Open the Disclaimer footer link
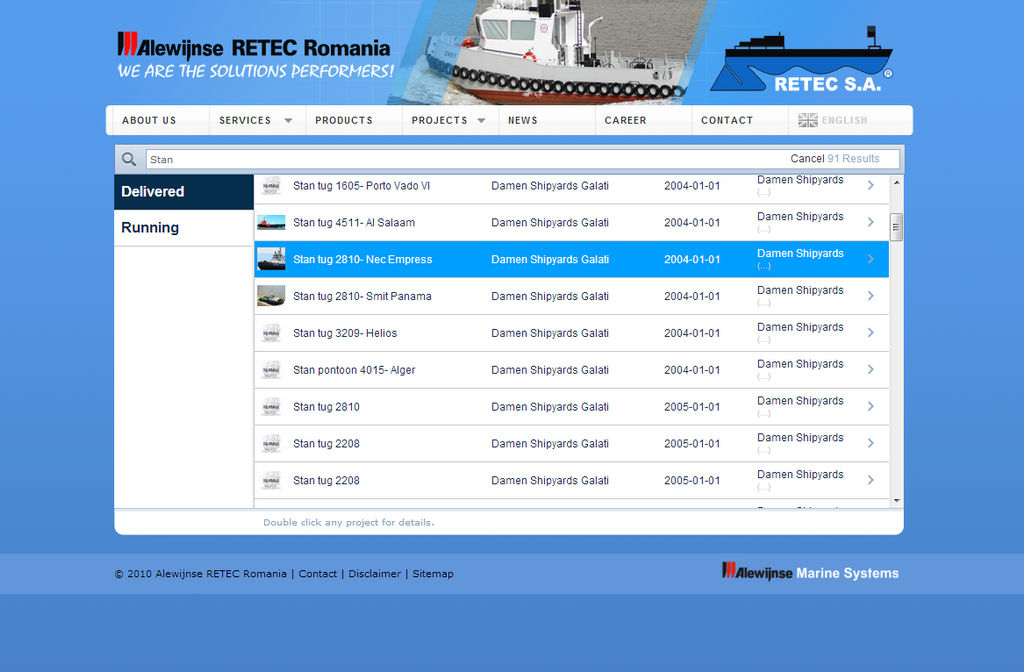Image resolution: width=1024 pixels, height=672 pixels. point(374,573)
